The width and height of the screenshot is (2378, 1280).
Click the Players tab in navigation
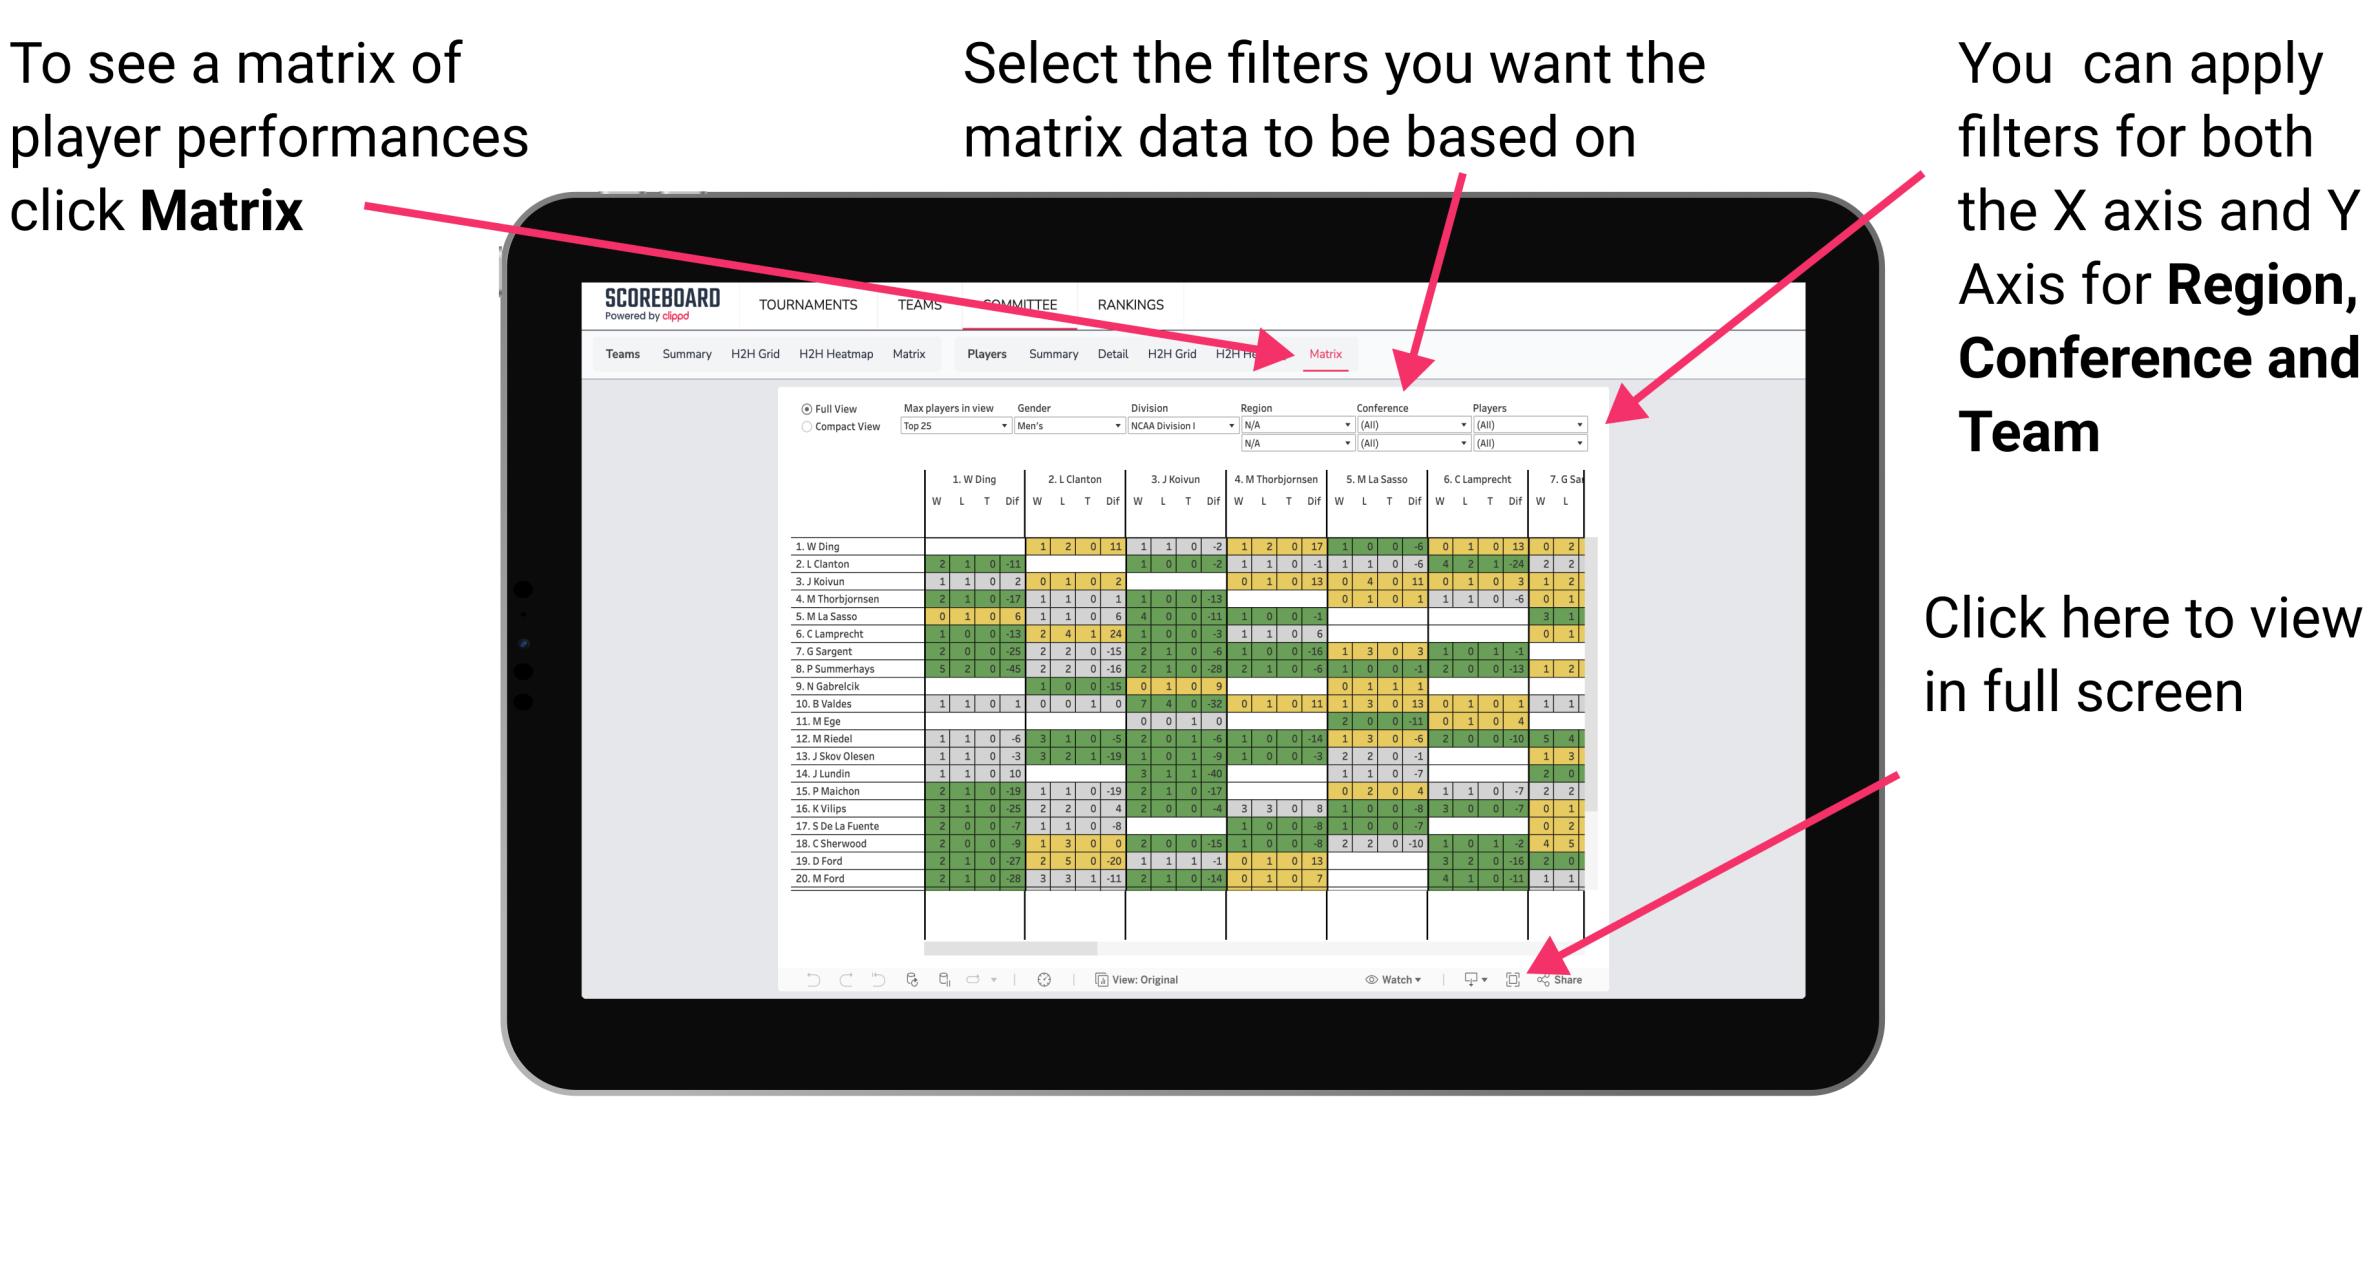pyautogui.click(x=982, y=355)
